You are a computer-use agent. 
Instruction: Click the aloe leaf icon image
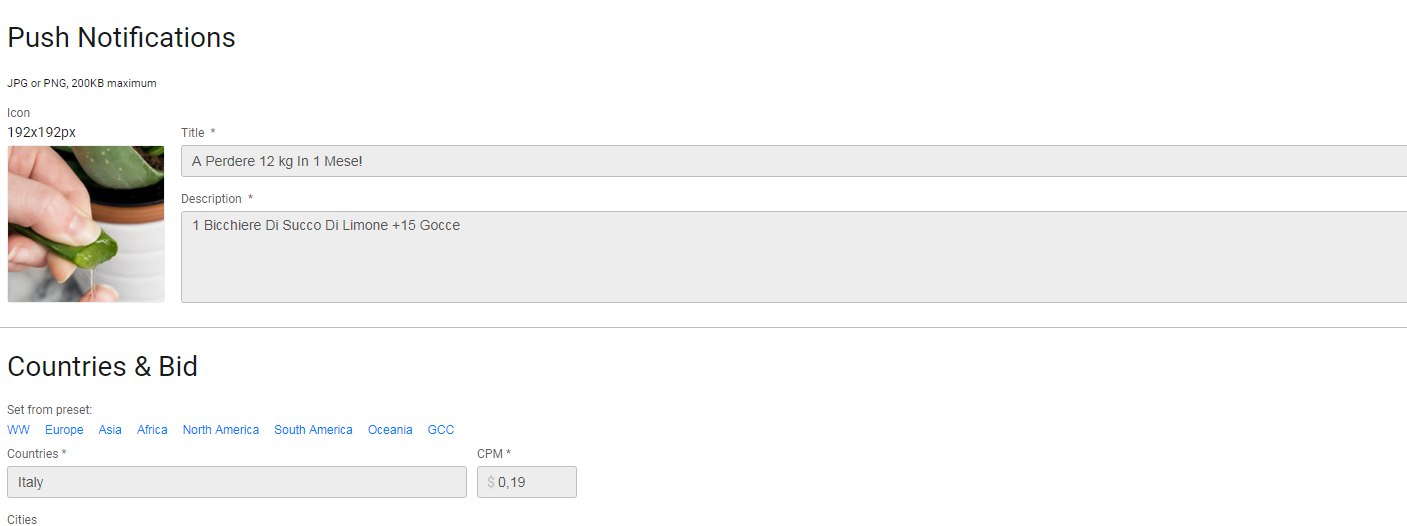click(x=86, y=224)
